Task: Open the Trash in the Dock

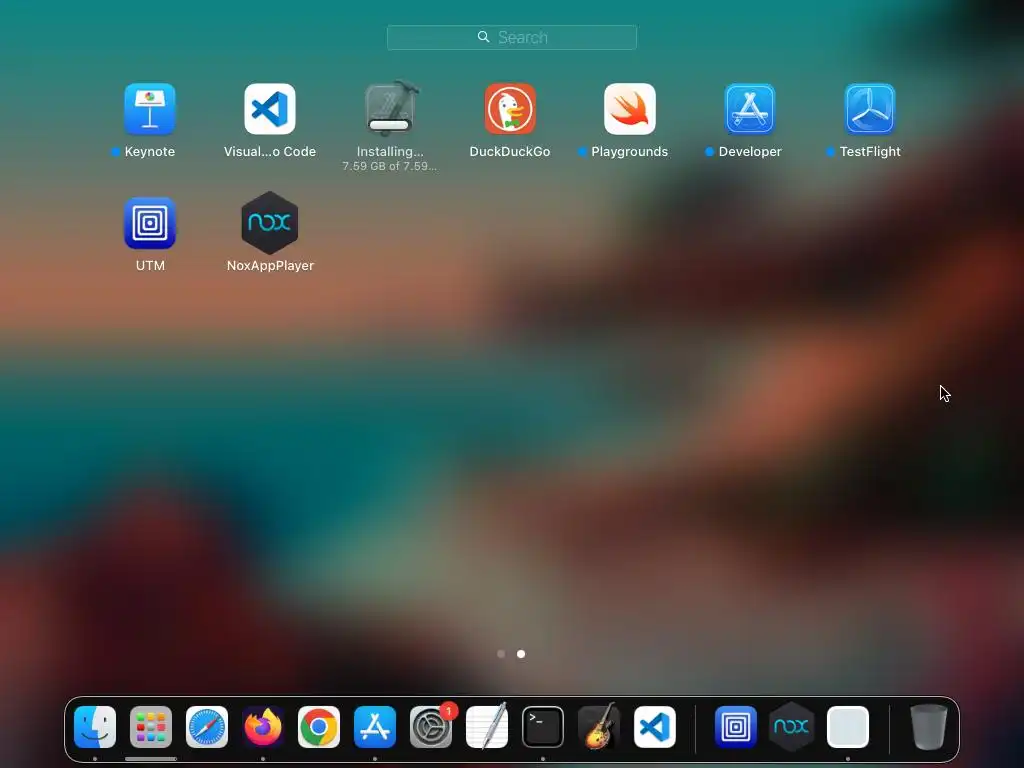Action: 929,727
